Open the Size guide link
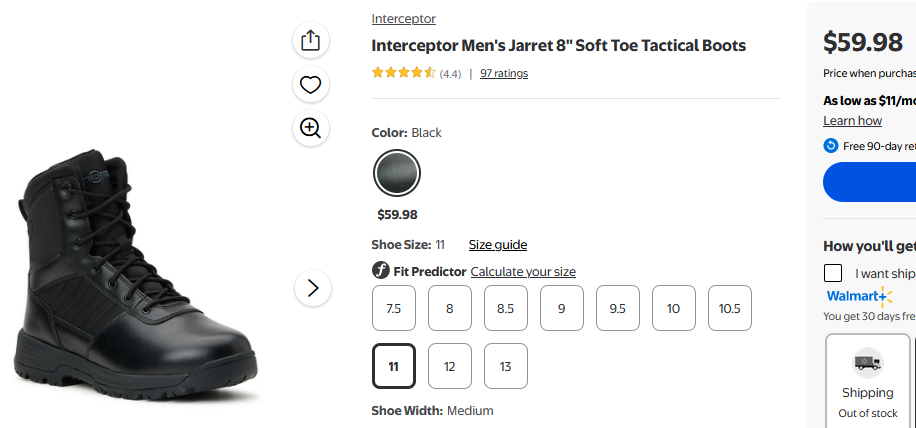 (x=498, y=245)
